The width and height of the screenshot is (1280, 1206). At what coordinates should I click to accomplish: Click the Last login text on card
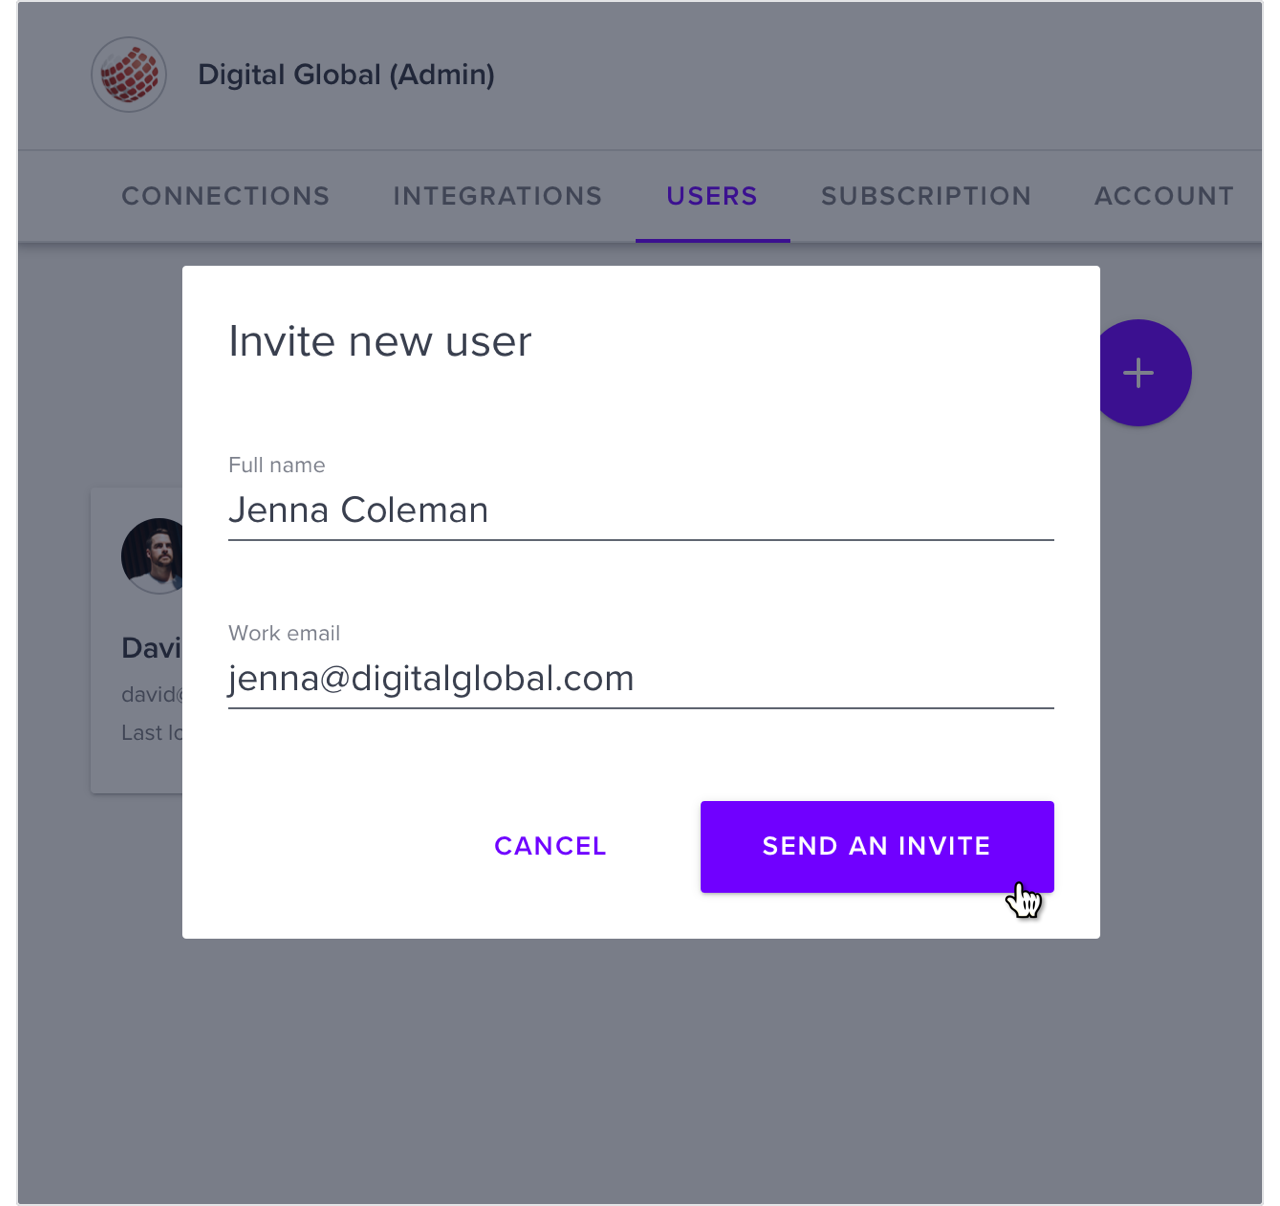pos(151,733)
